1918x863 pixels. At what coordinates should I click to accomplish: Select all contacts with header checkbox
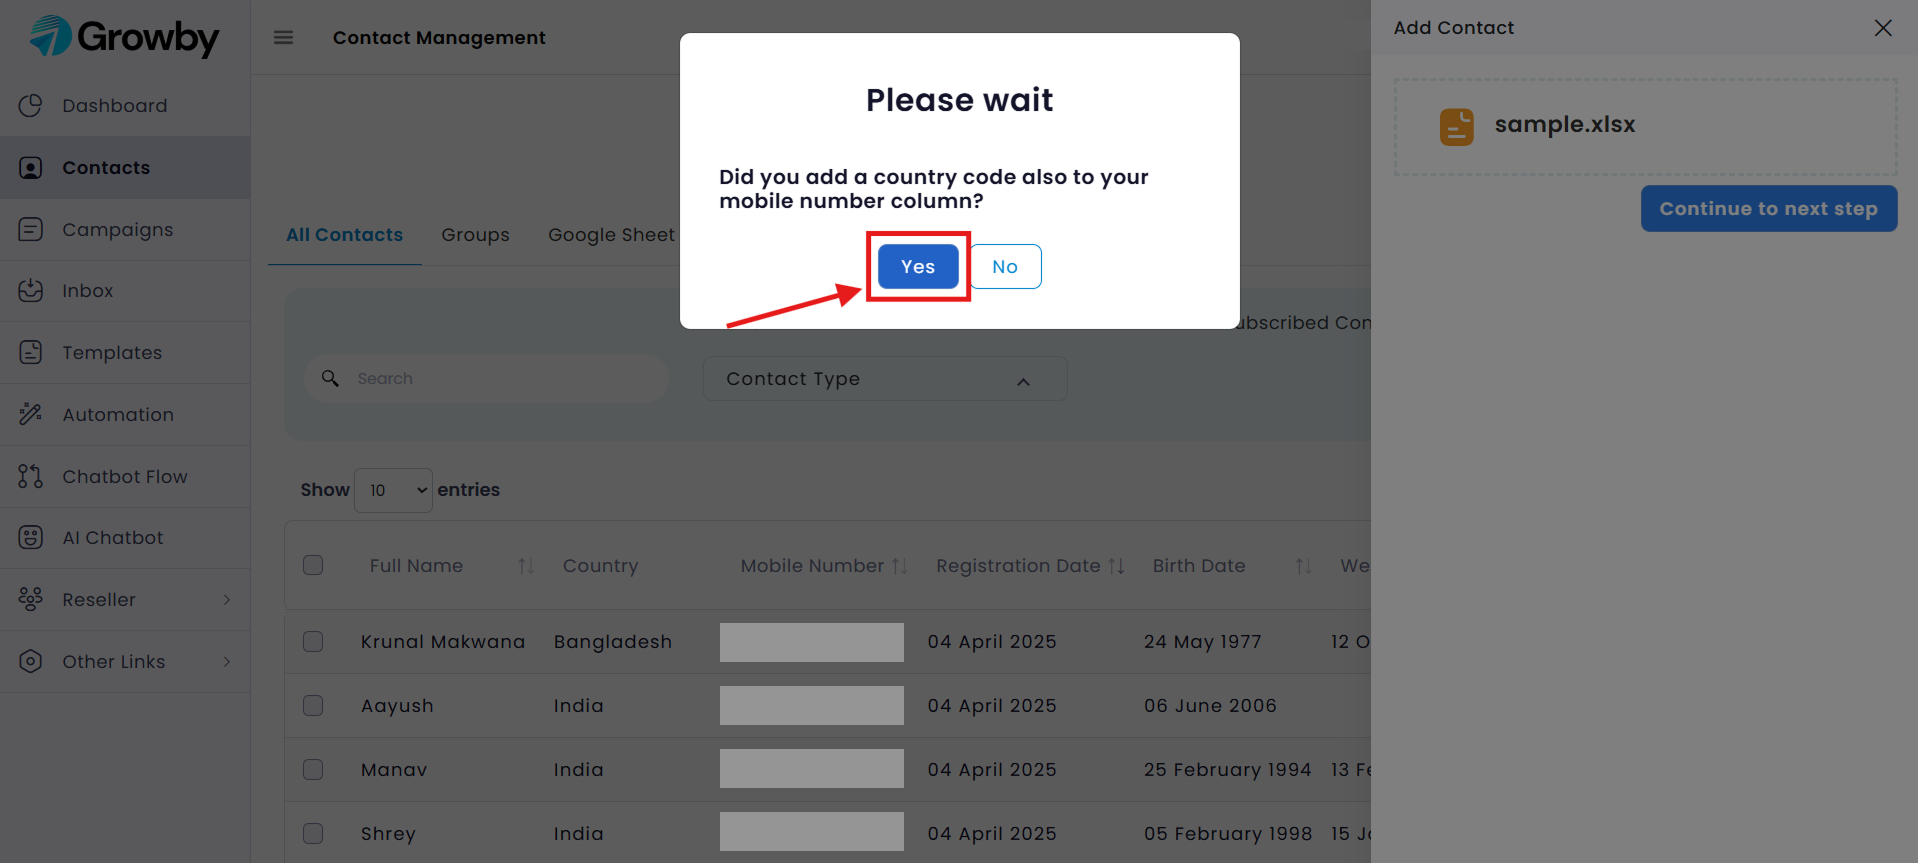pyautogui.click(x=313, y=565)
